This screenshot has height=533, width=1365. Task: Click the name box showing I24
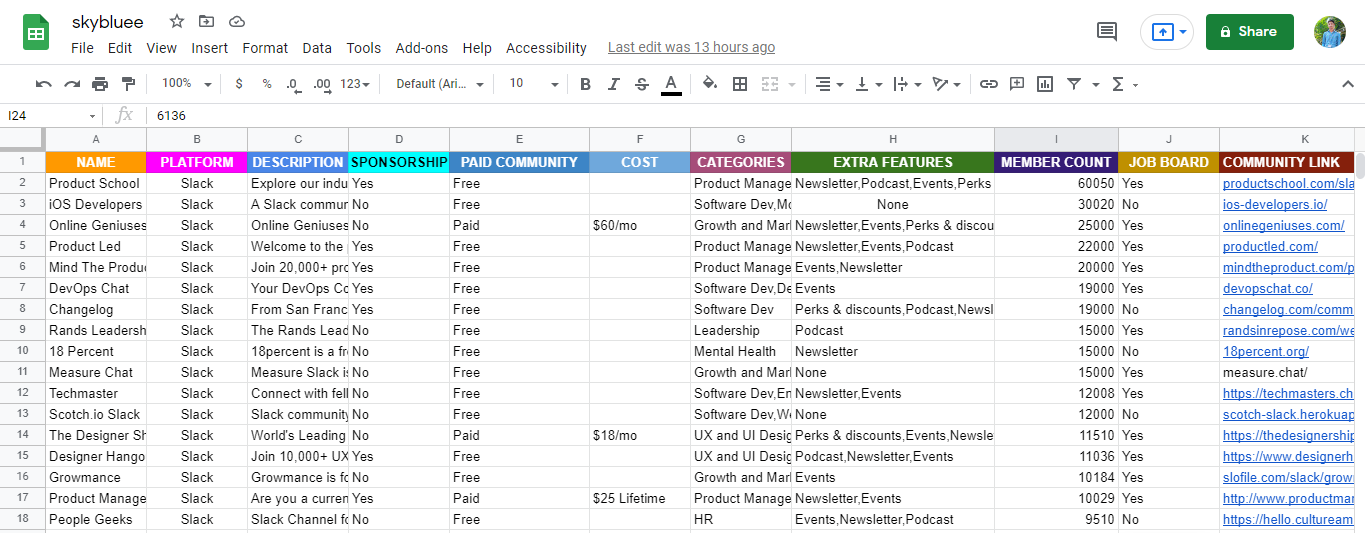(52, 116)
